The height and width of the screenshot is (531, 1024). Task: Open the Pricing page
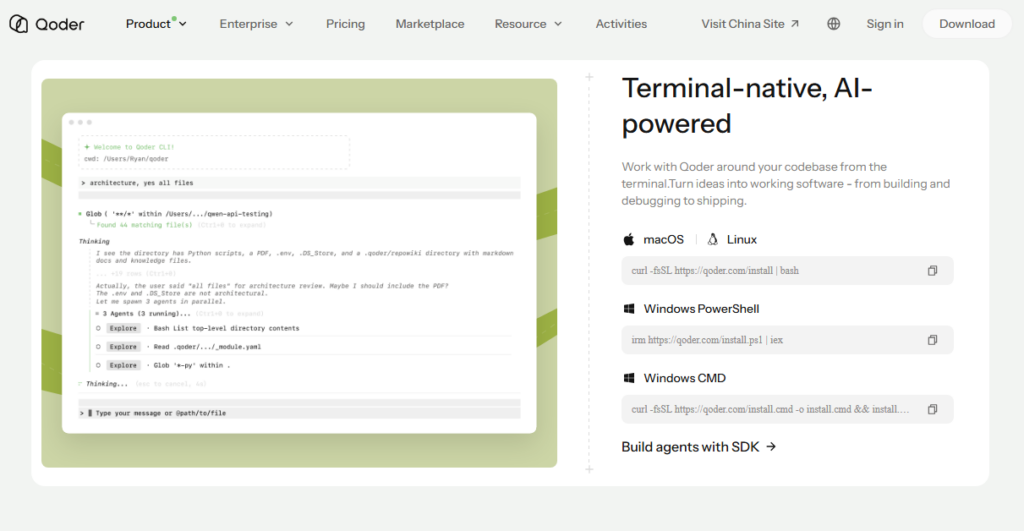click(x=345, y=24)
